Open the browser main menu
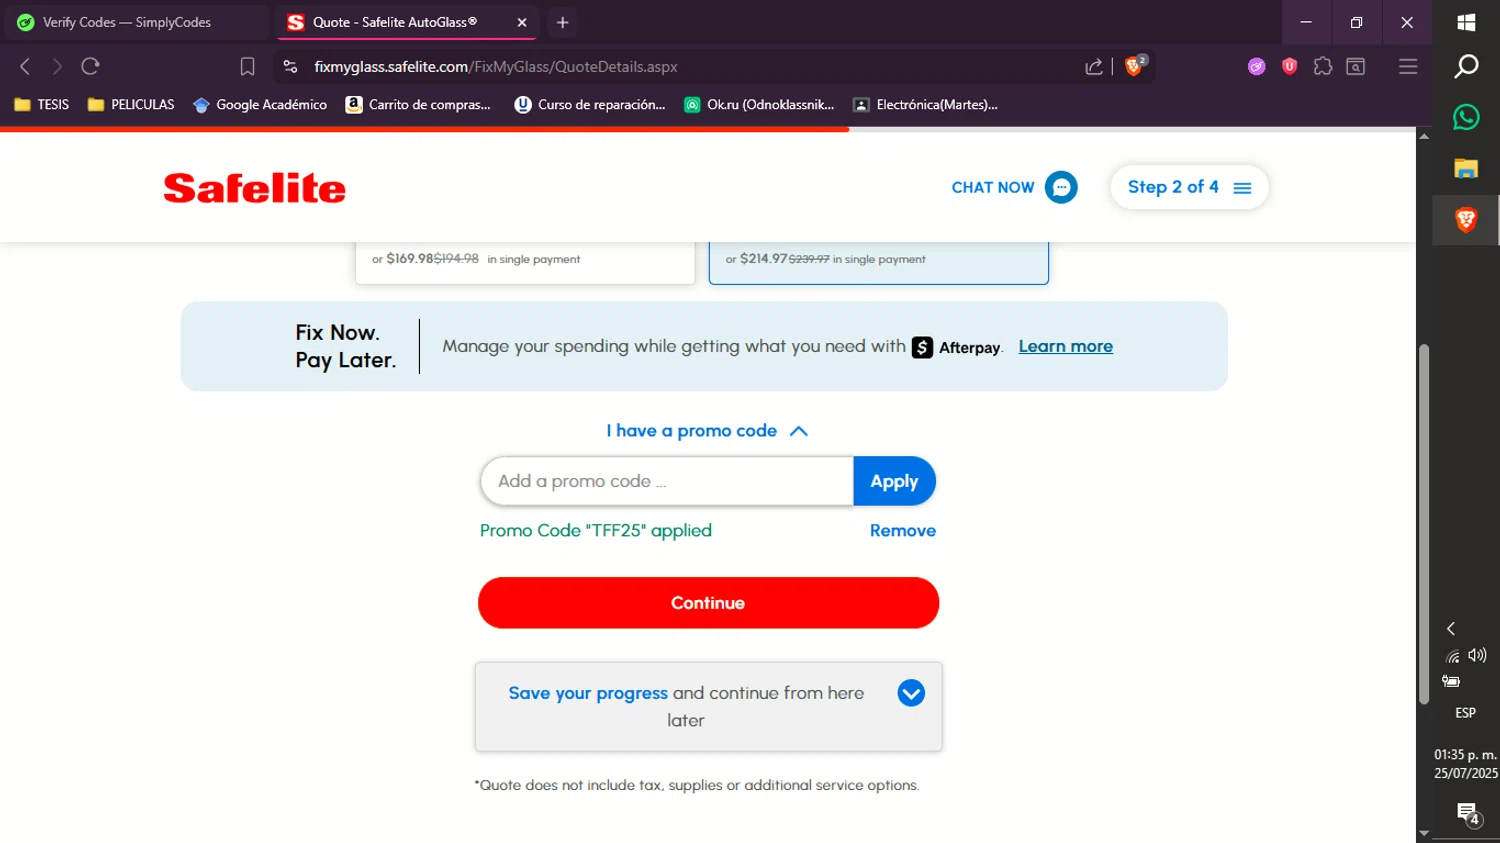The width and height of the screenshot is (1500, 843). tap(1408, 66)
